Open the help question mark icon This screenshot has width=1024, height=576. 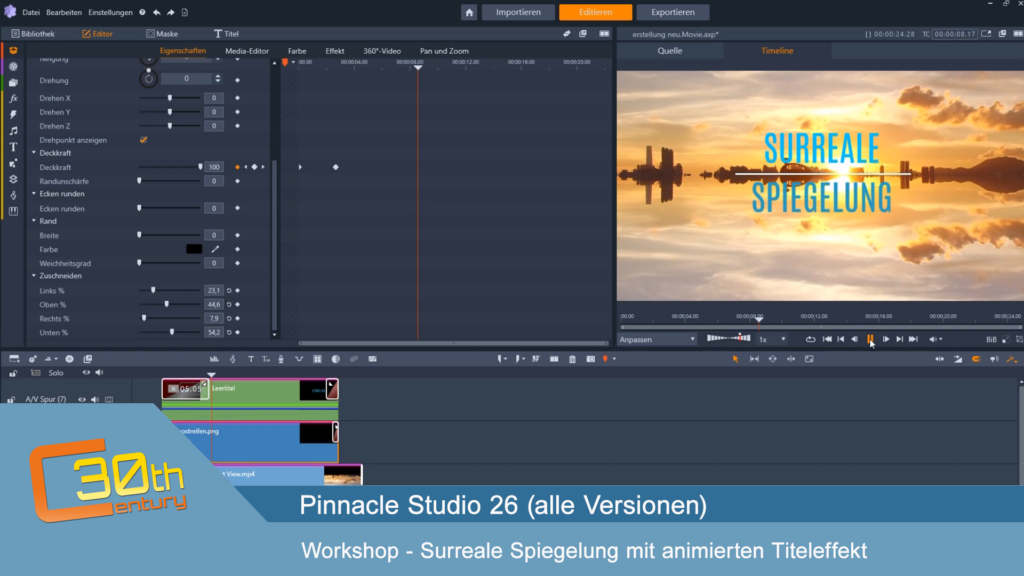142,12
